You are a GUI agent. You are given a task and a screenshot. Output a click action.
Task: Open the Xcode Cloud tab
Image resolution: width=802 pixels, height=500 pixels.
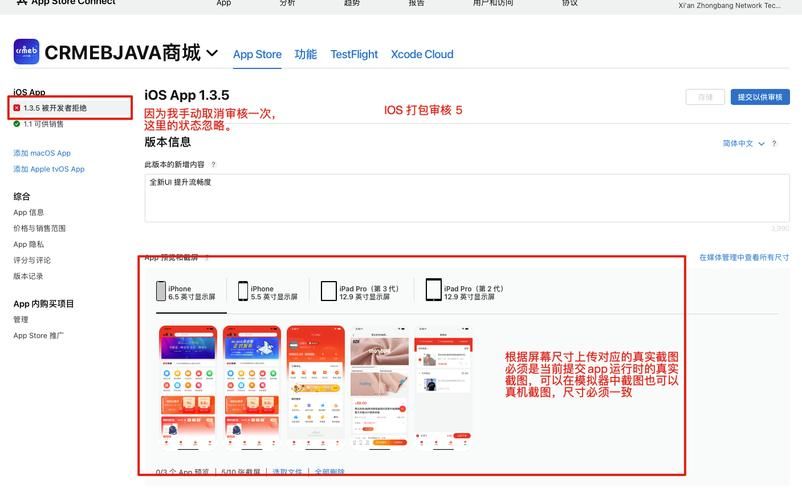(x=422, y=54)
